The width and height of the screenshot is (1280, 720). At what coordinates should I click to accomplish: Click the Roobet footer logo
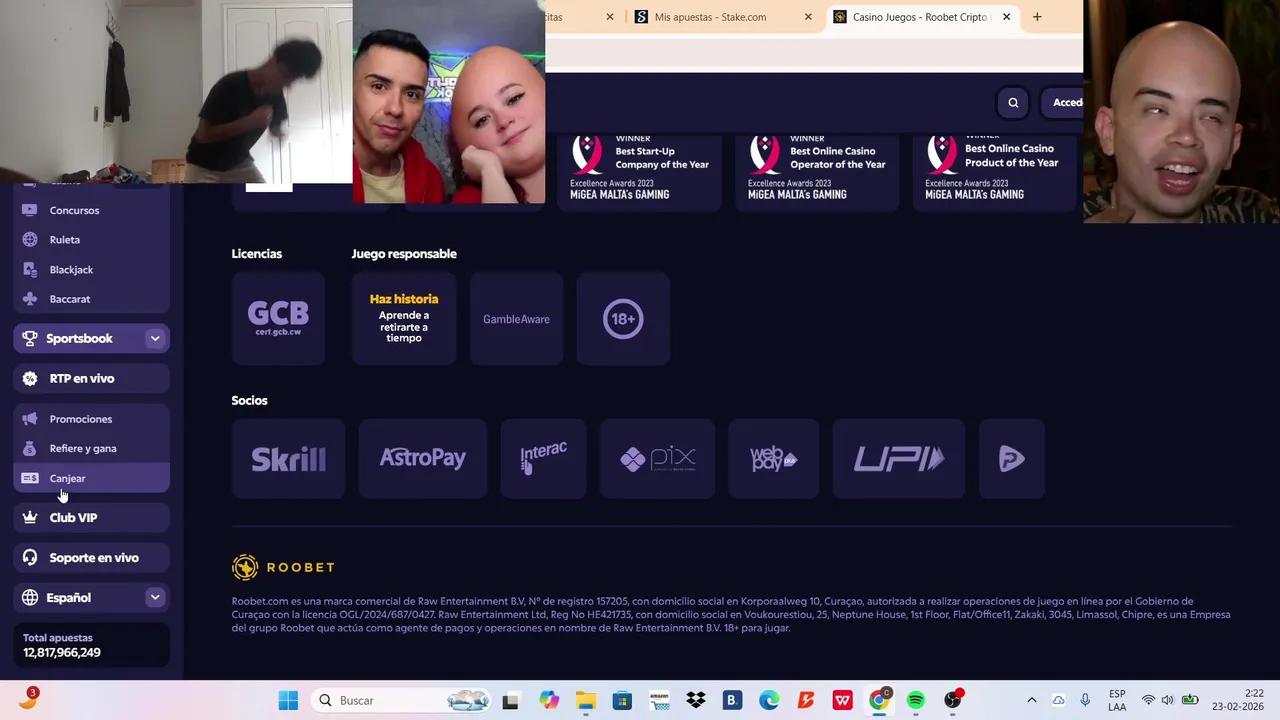pyautogui.click(x=283, y=567)
